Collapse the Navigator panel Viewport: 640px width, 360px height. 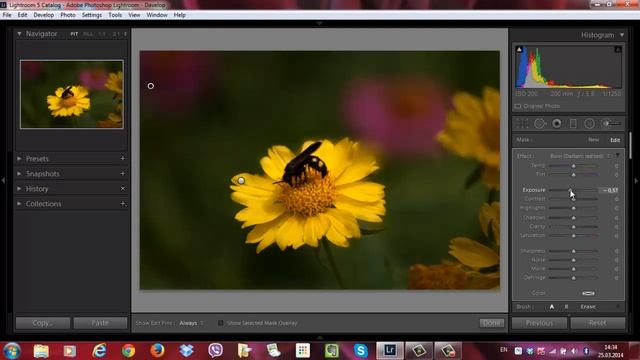[x=19, y=34]
